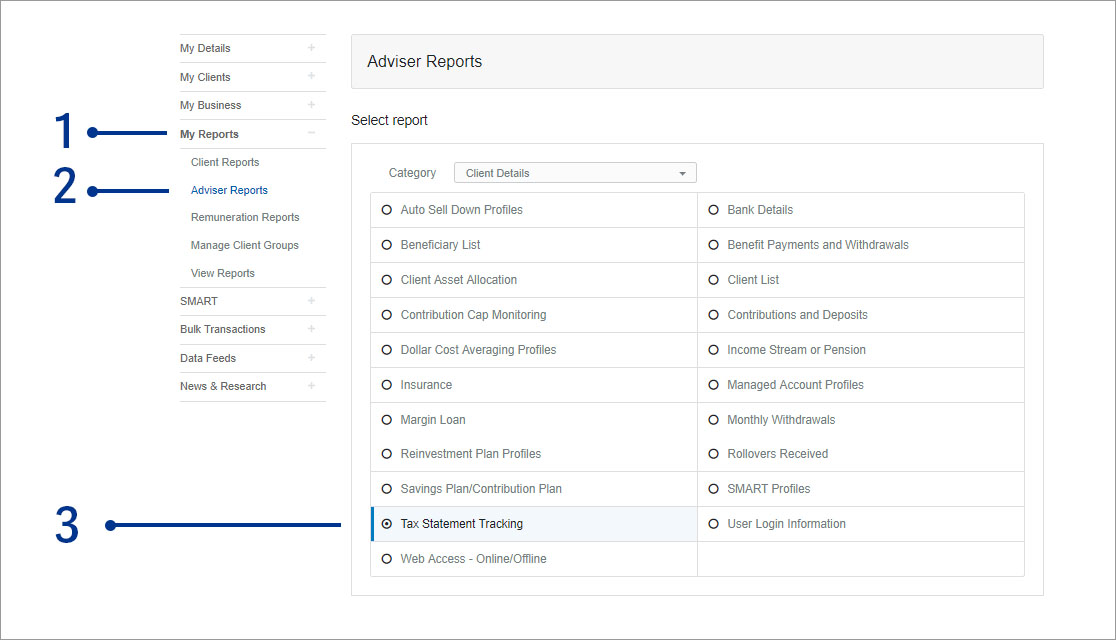Open the Category dropdown

click(x=575, y=173)
